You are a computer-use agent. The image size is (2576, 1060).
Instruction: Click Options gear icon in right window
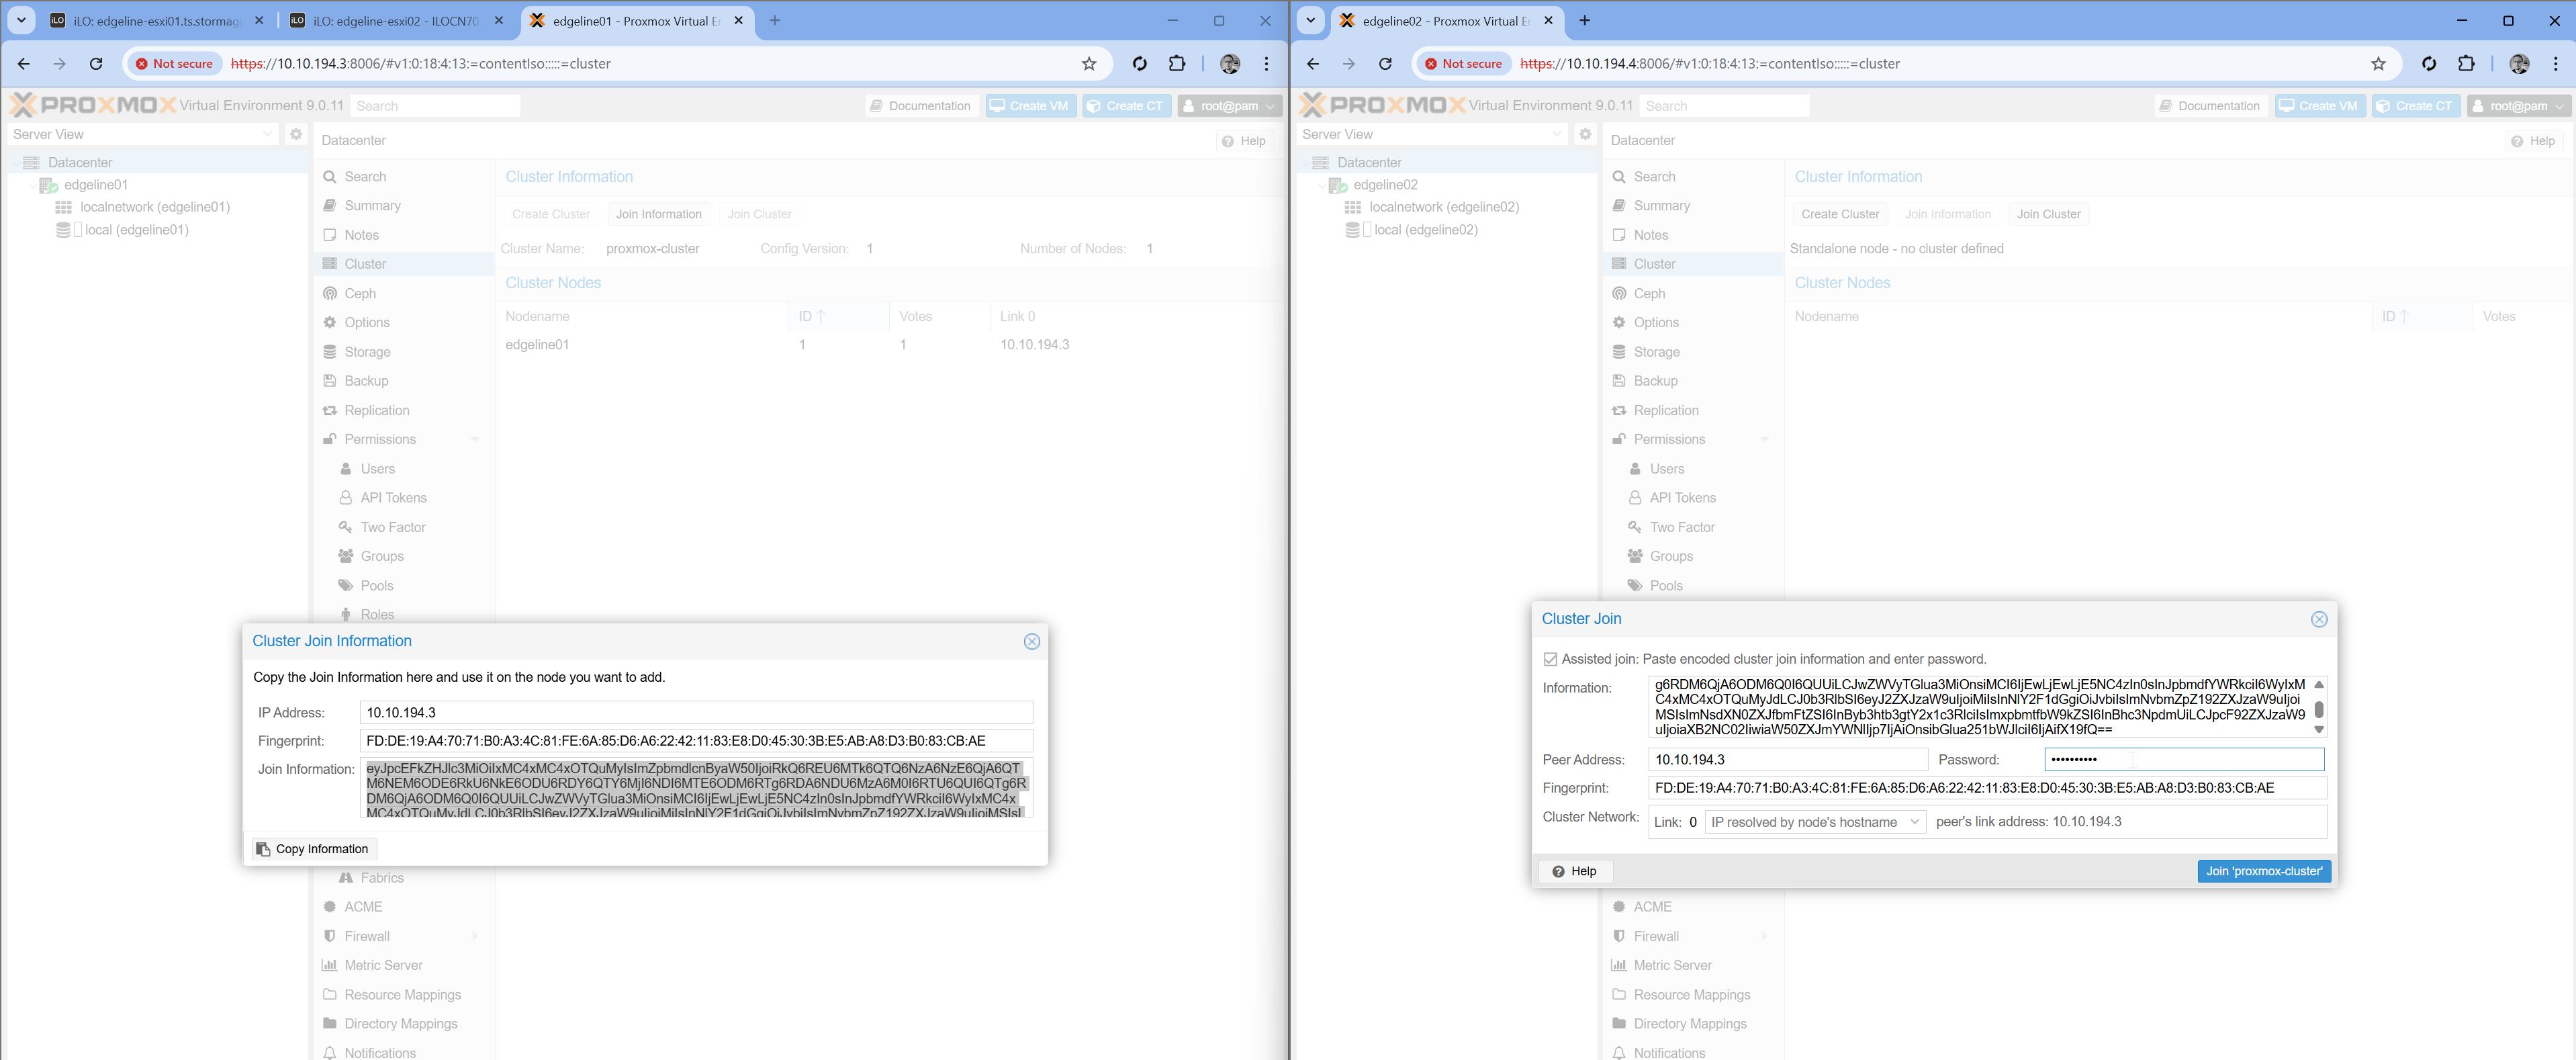(x=1619, y=322)
